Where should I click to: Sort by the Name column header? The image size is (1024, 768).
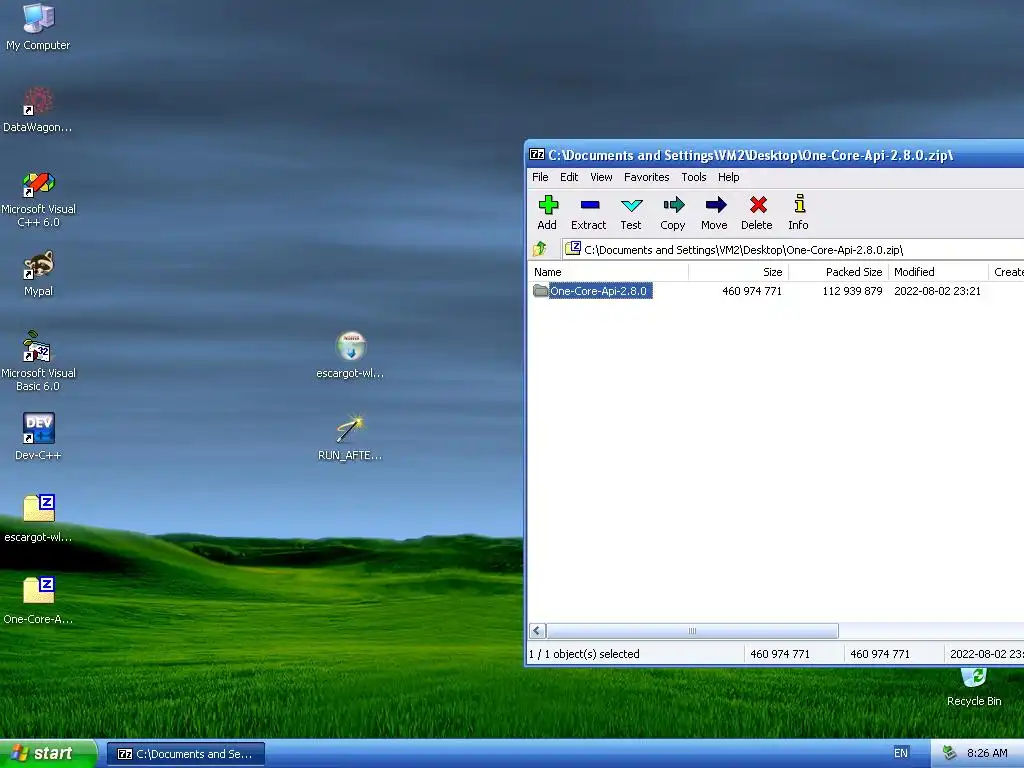coord(608,272)
